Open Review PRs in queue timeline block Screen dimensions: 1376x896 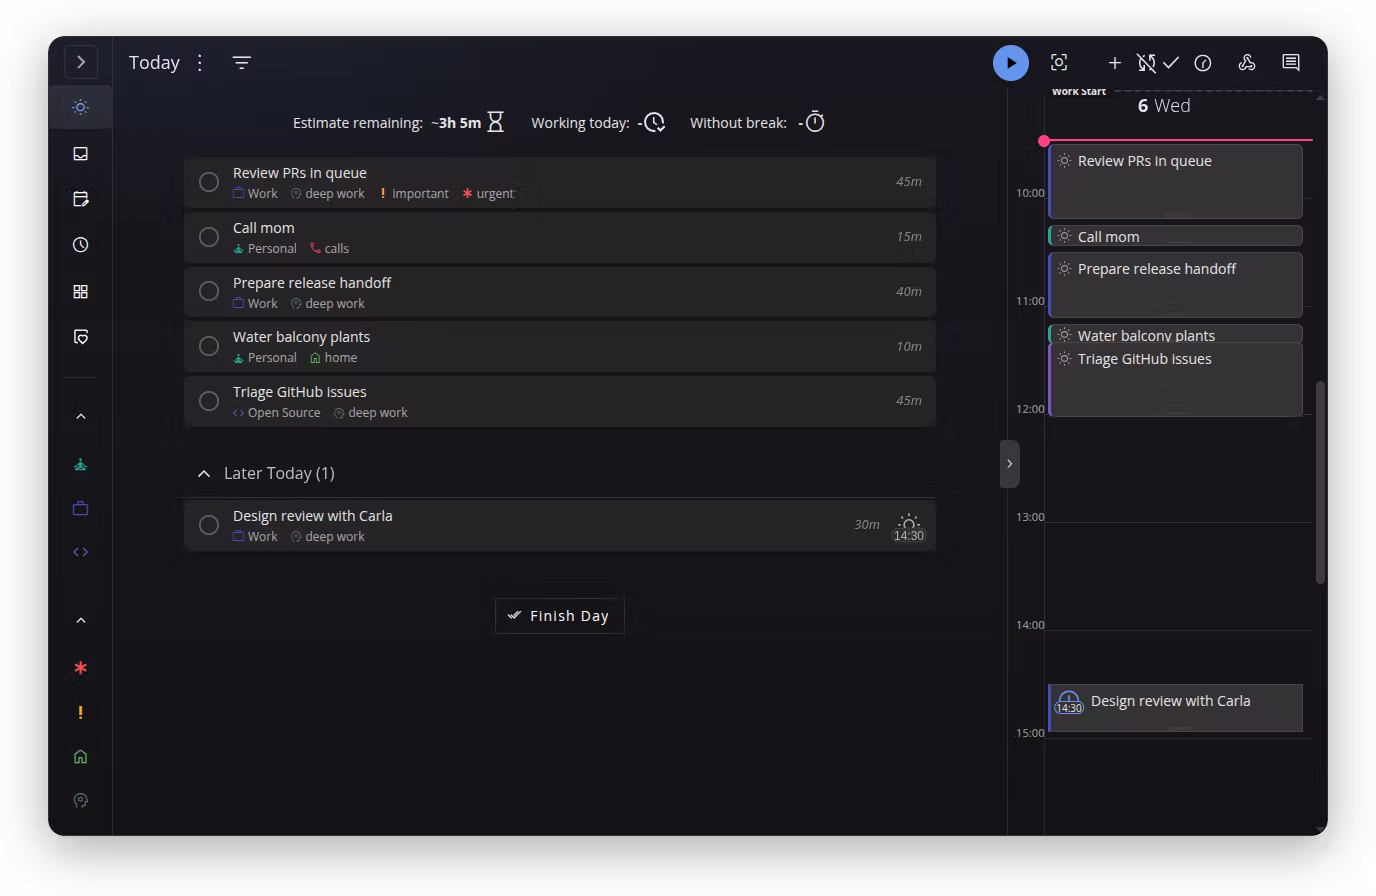(x=1175, y=182)
